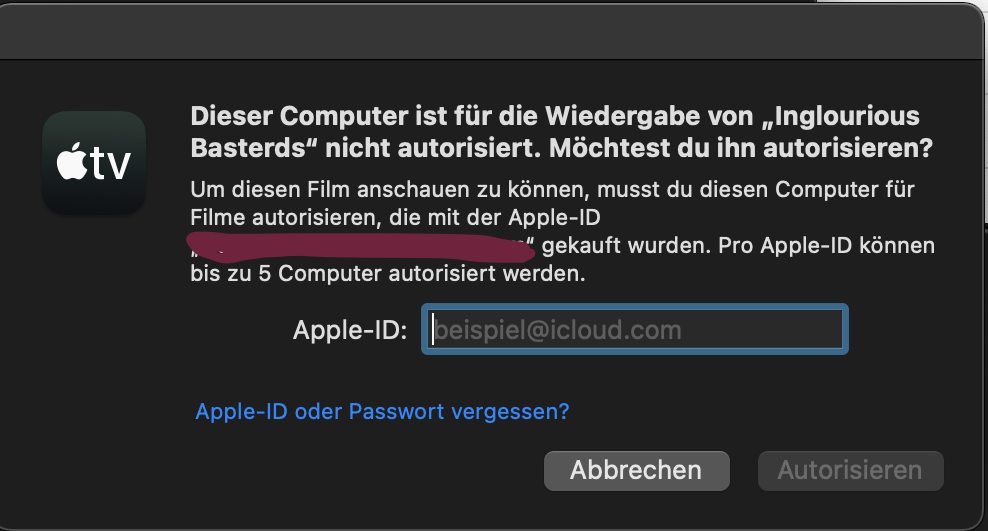Click the "Apple-ID:" field label

[x=349, y=331]
